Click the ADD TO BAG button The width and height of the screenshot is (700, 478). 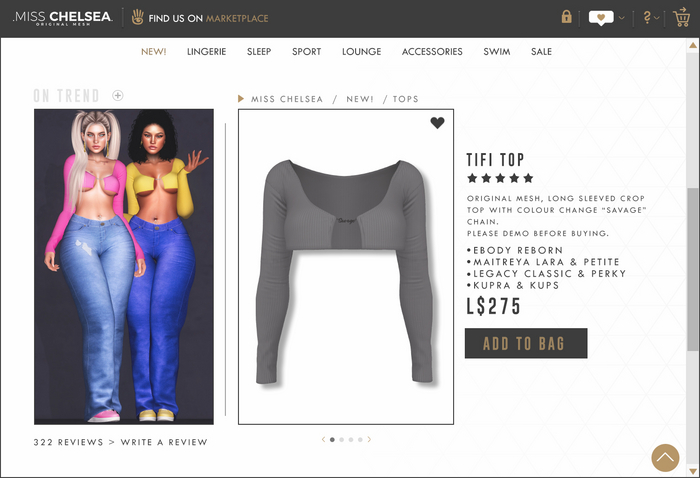[526, 343]
